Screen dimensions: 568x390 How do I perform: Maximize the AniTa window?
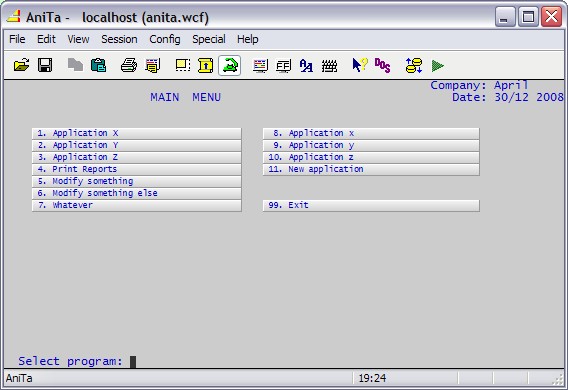pos(528,17)
